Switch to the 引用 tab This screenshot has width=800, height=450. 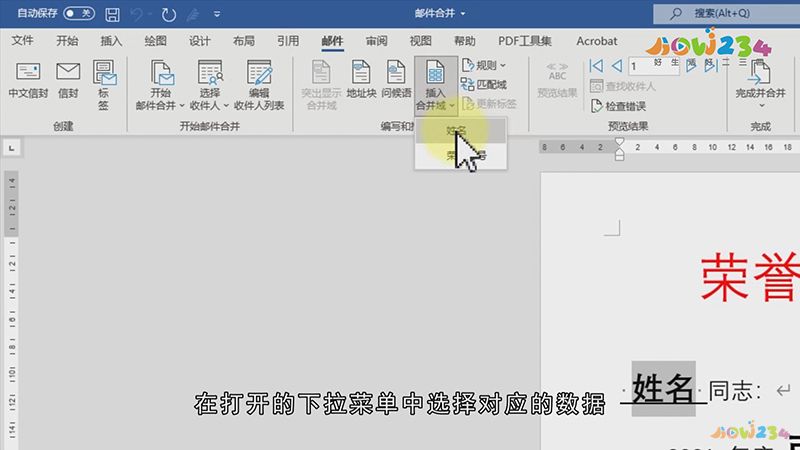pyautogui.click(x=288, y=41)
